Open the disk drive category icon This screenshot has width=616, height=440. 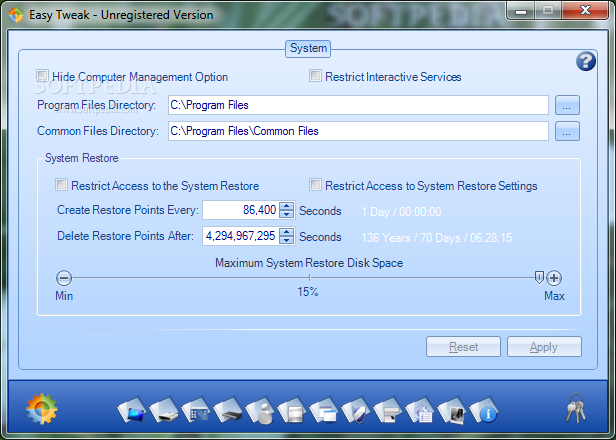click(164, 411)
